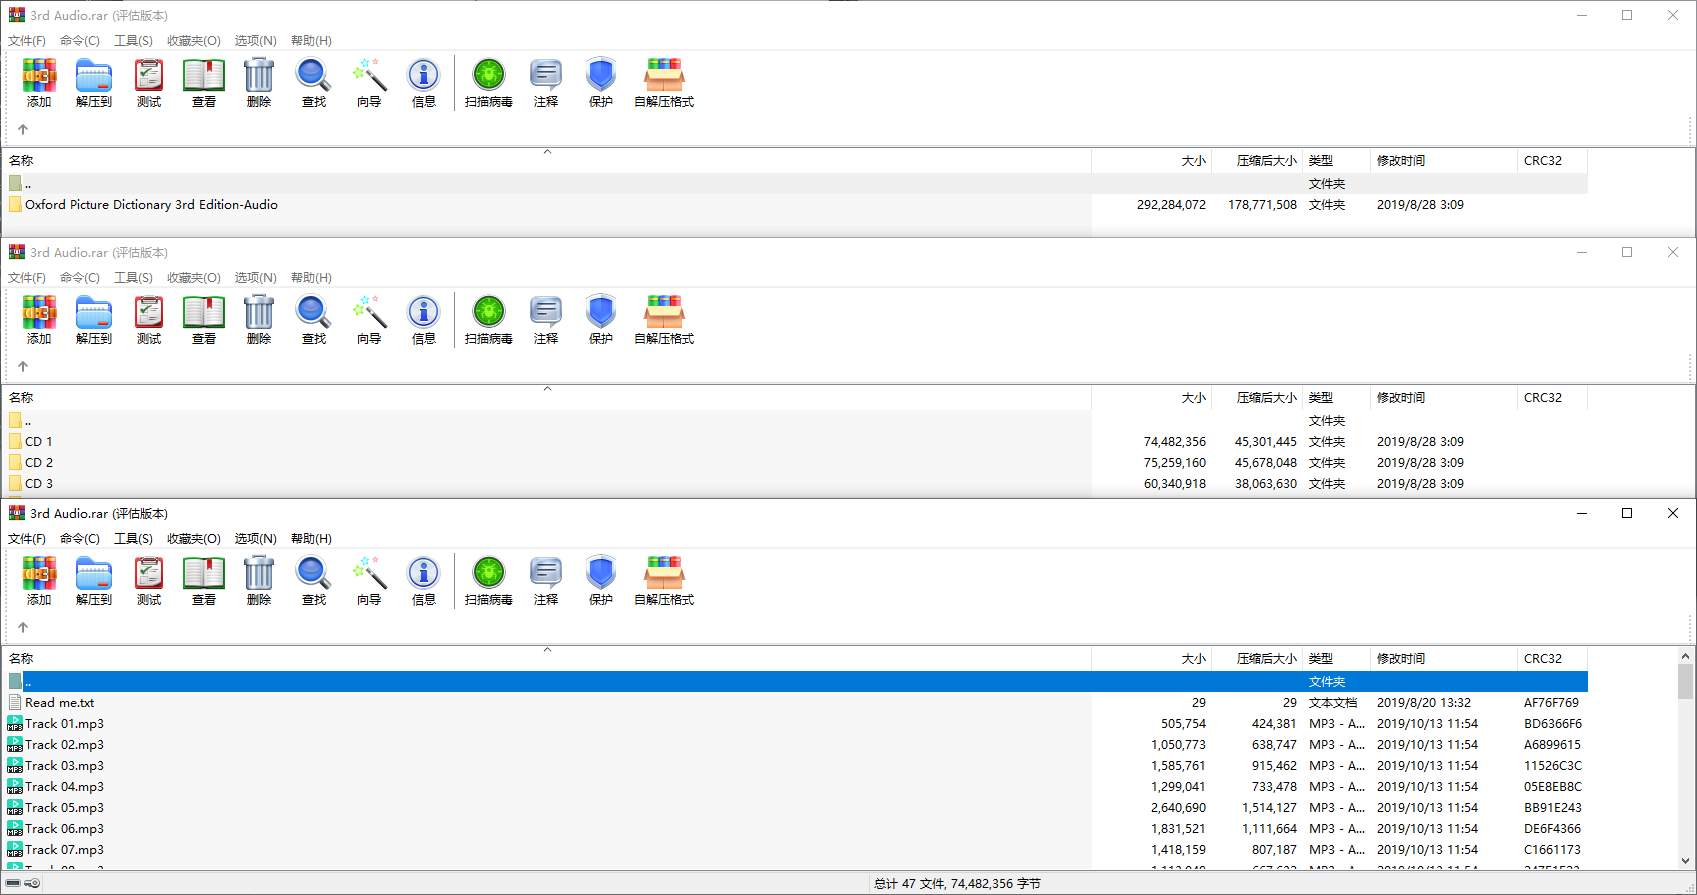Select Oxford Picture Dictionary 3rd Edition-Audio folder
The image size is (1697, 895).
click(151, 205)
